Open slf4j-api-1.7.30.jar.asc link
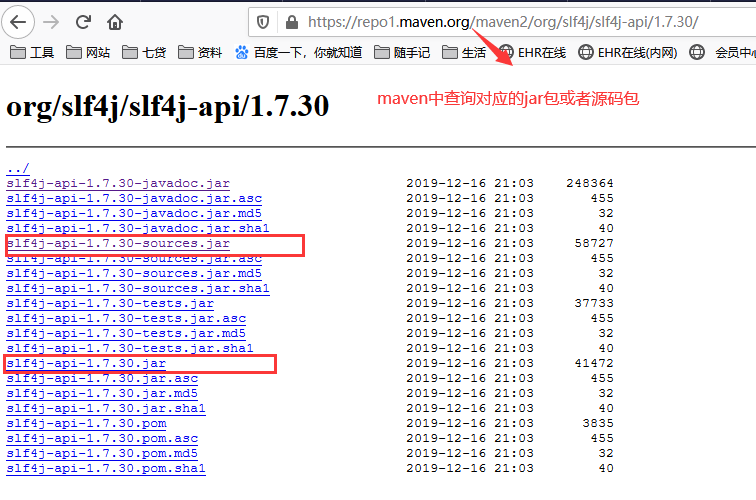The width and height of the screenshot is (756, 500). pyautogui.click(x=102, y=378)
